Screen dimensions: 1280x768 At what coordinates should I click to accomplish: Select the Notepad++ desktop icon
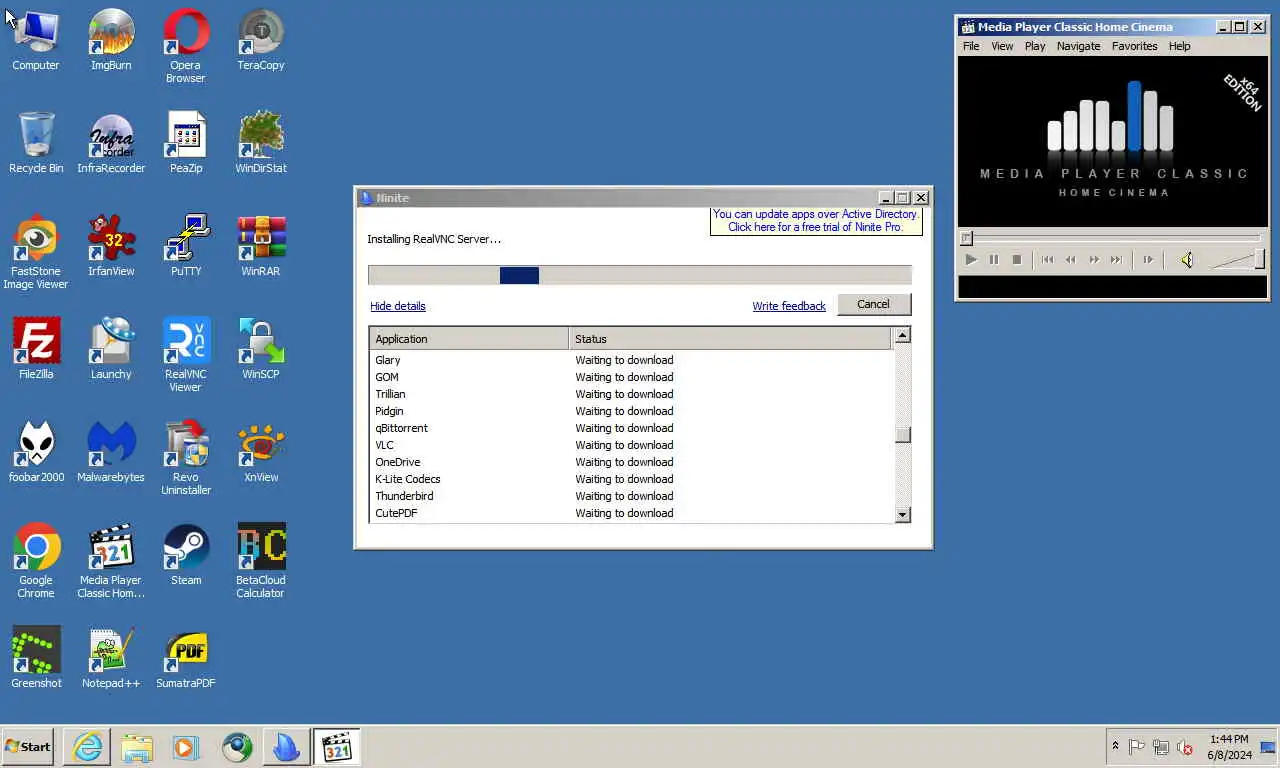click(x=111, y=658)
